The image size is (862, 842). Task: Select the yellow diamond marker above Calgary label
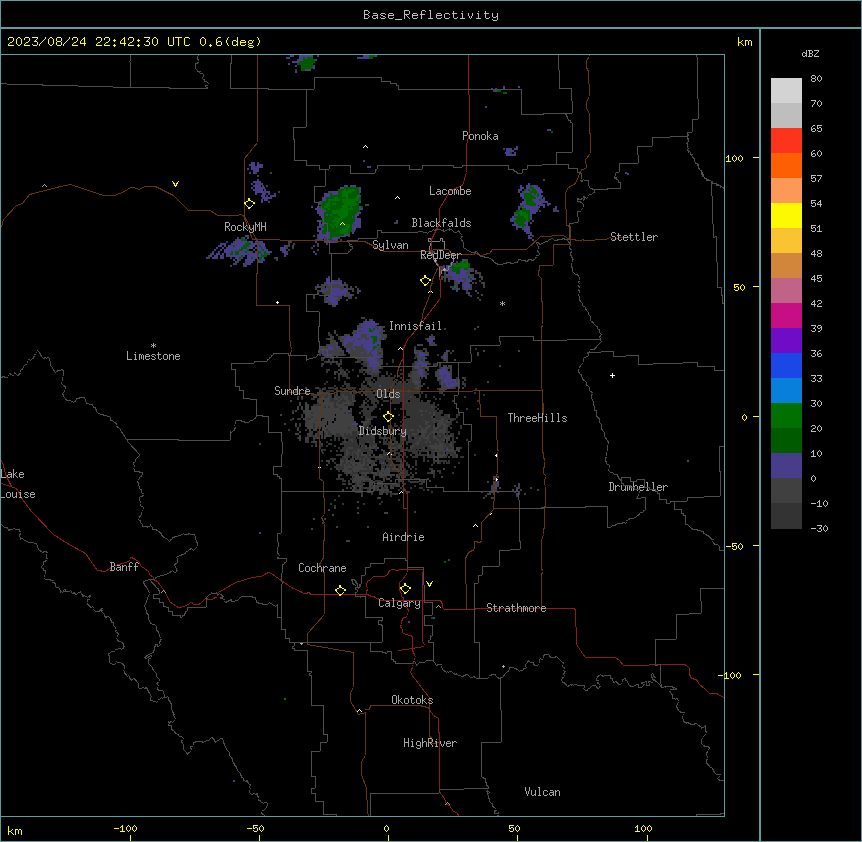coord(405,589)
